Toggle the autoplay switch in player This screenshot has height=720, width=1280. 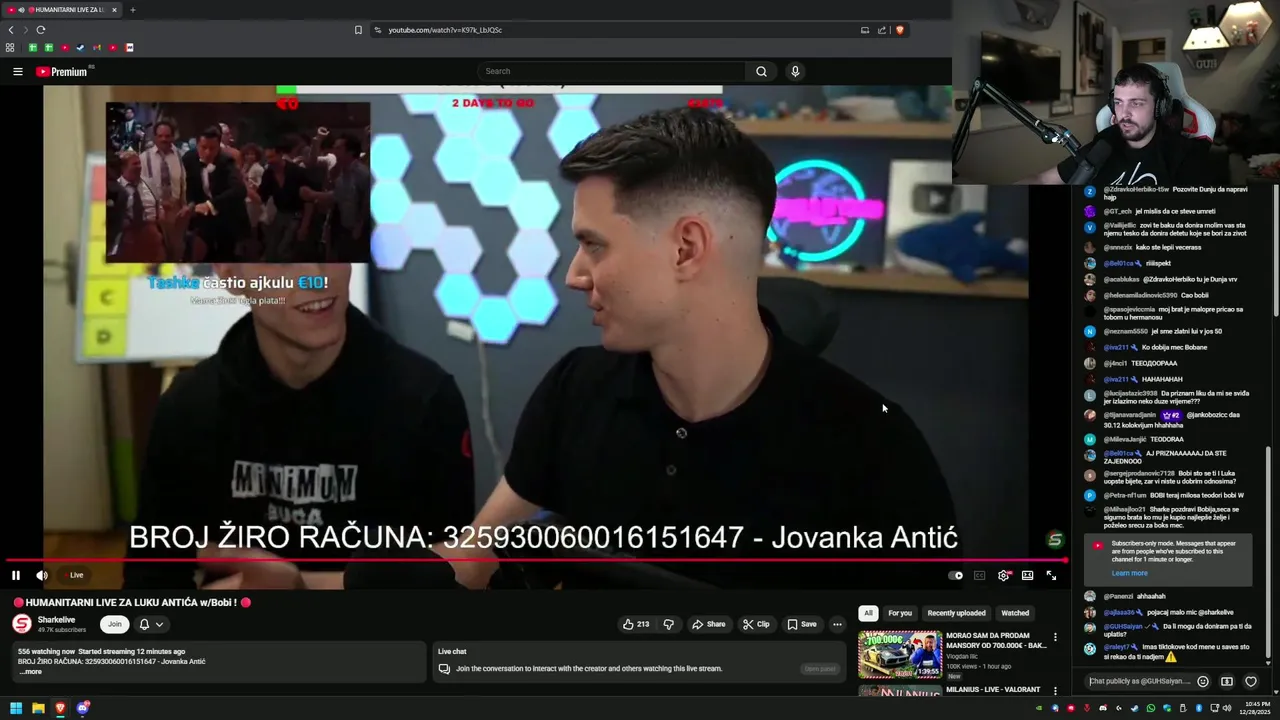tap(955, 575)
